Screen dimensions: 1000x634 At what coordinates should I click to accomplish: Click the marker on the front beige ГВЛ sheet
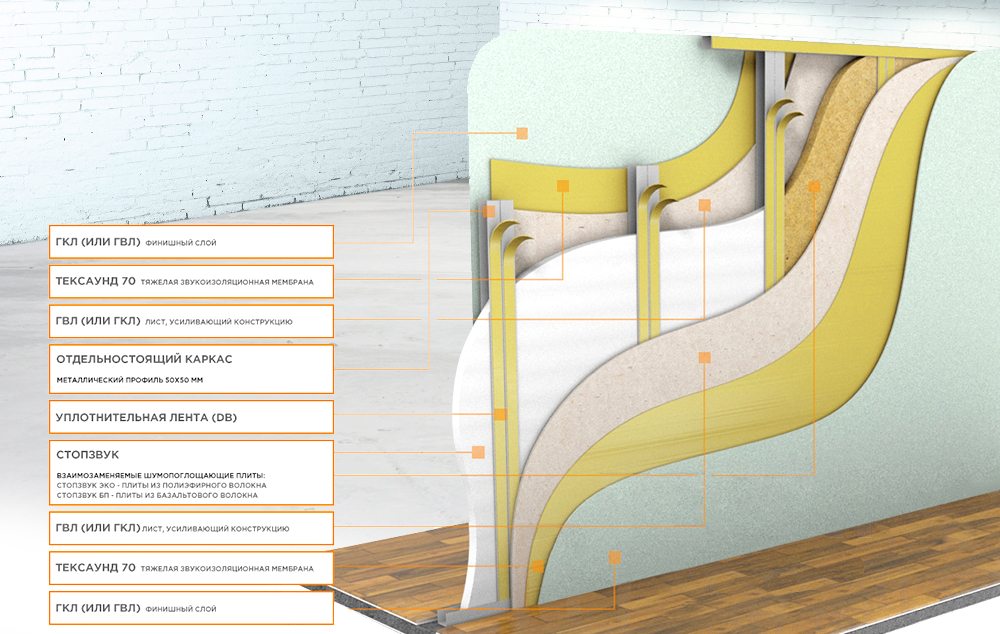pyautogui.click(x=705, y=357)
